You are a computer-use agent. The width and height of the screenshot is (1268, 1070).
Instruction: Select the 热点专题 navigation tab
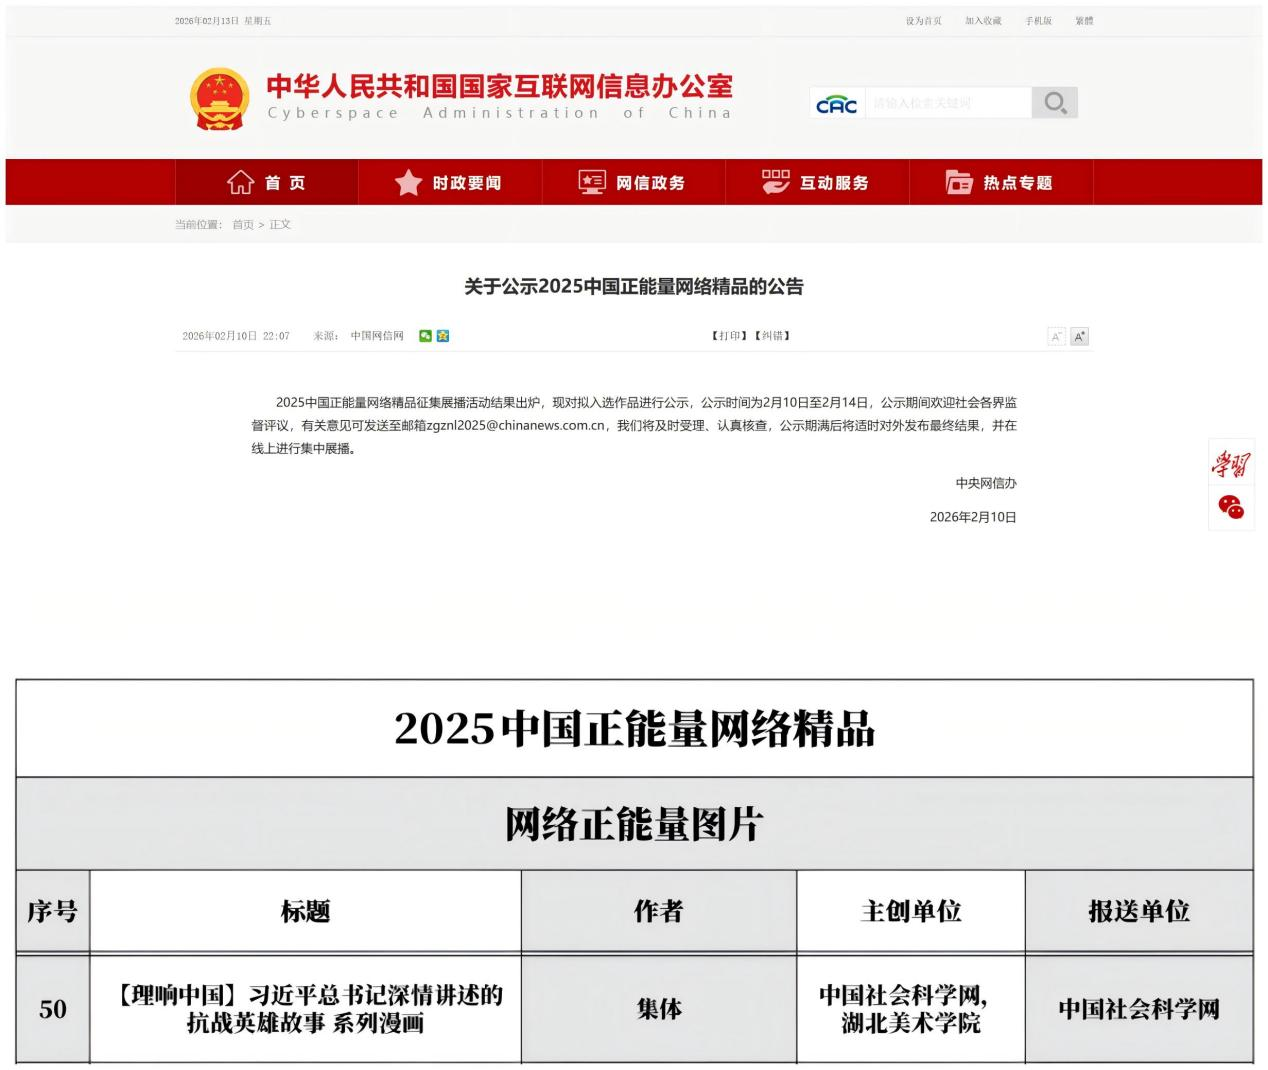pyautogui.click(x=1000, y=183)
